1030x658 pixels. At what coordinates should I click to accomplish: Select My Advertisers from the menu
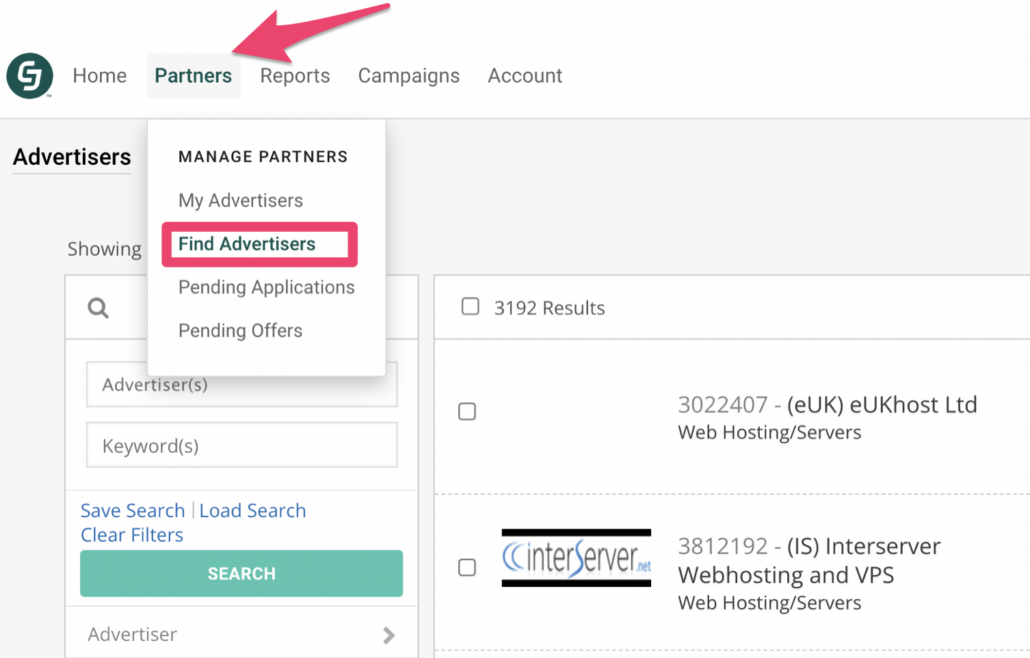pos(240,200)
